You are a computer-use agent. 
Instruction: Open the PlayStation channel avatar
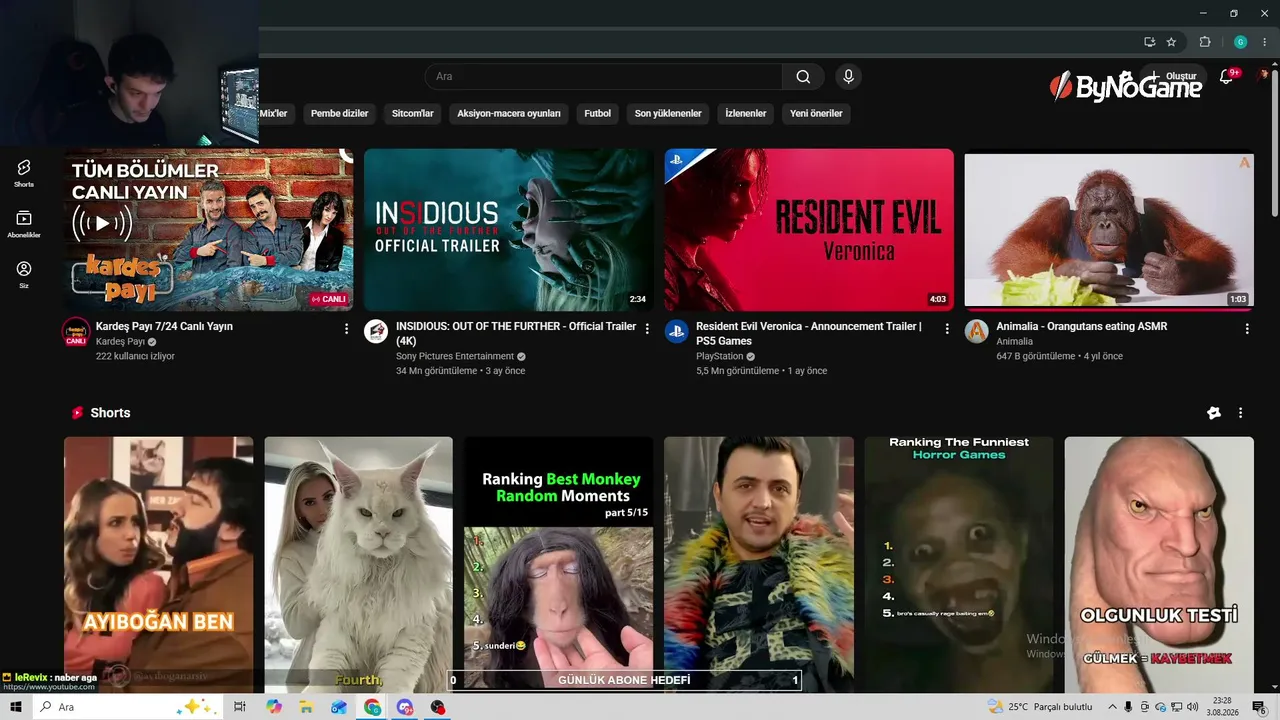(677, 331)
